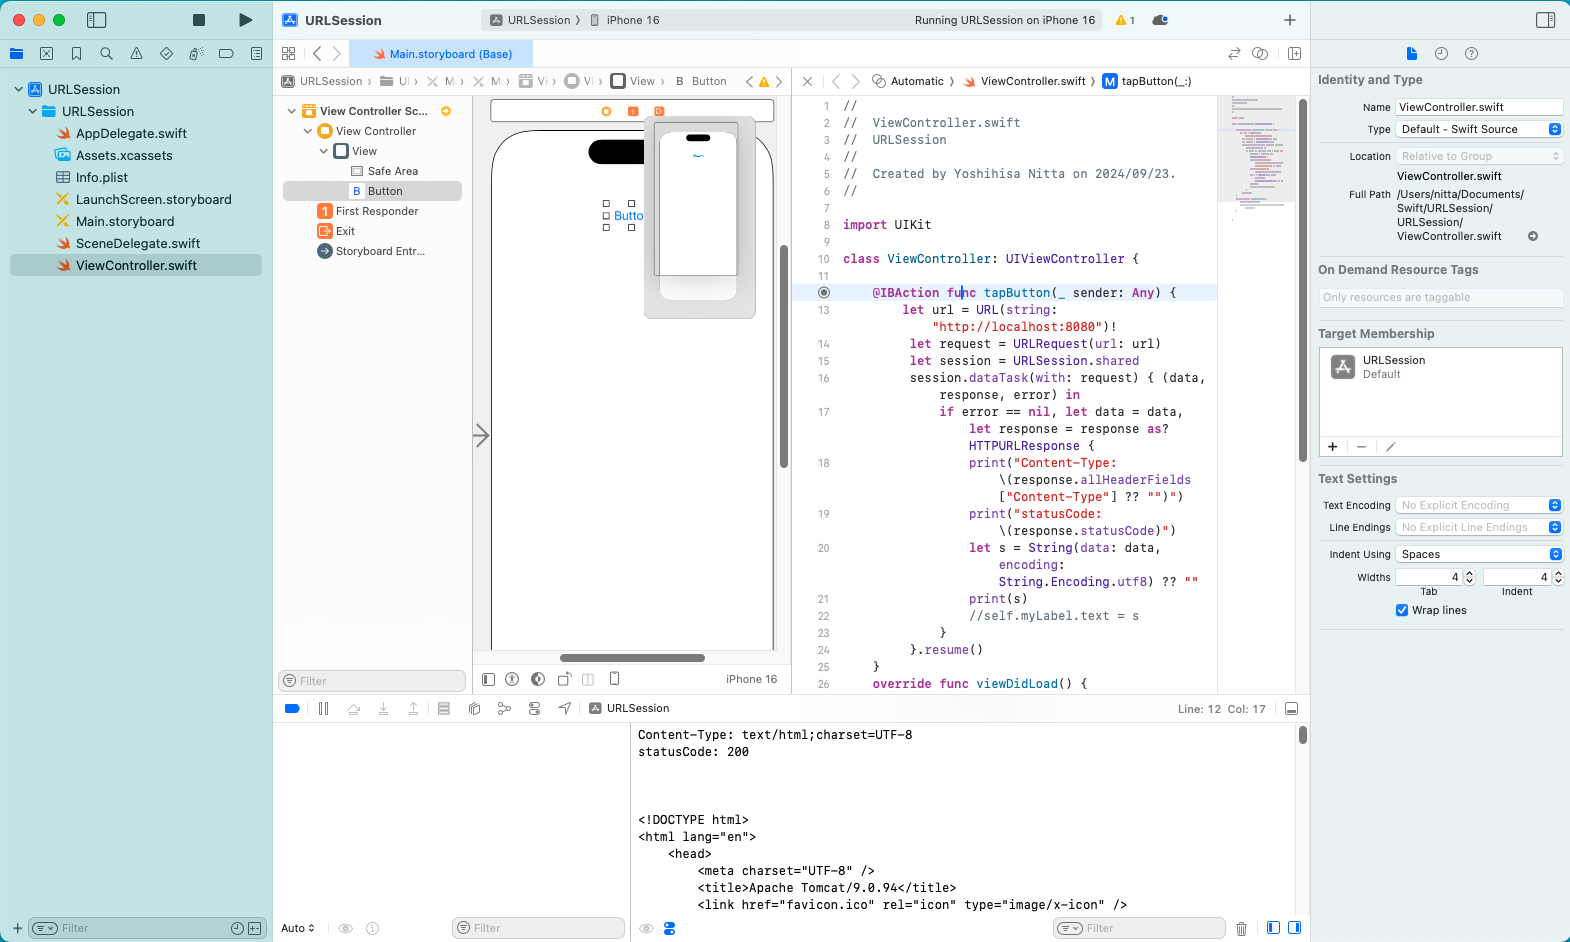The width and height of the screenshot is (1570, 942).
Task: Open the Find navigator magnifier icon
Action: (106, 54)
